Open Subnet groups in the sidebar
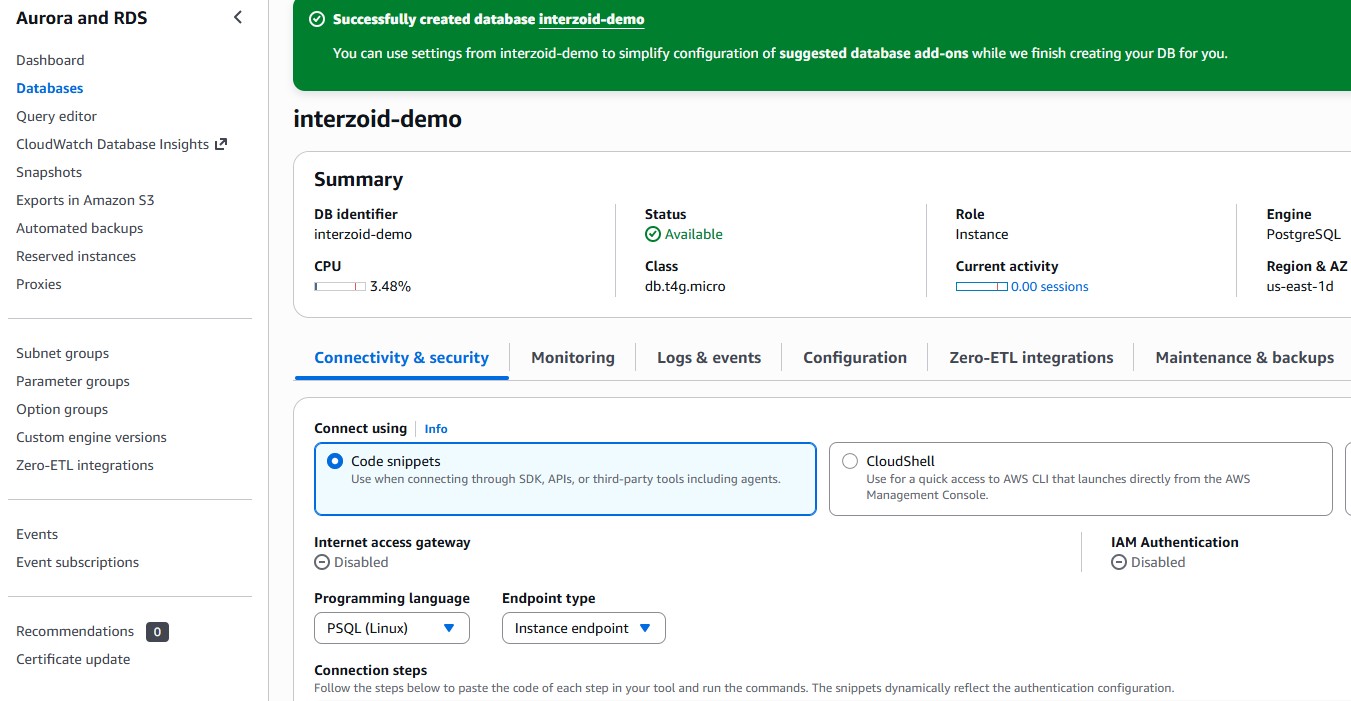 pos(63,353)
